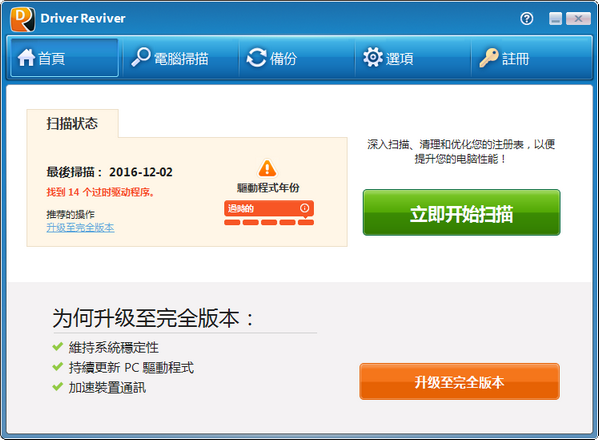Viewport: 599px width, 440px height.
Task: Click the orange warning triangle icon
Action: (x=267, y=168)
